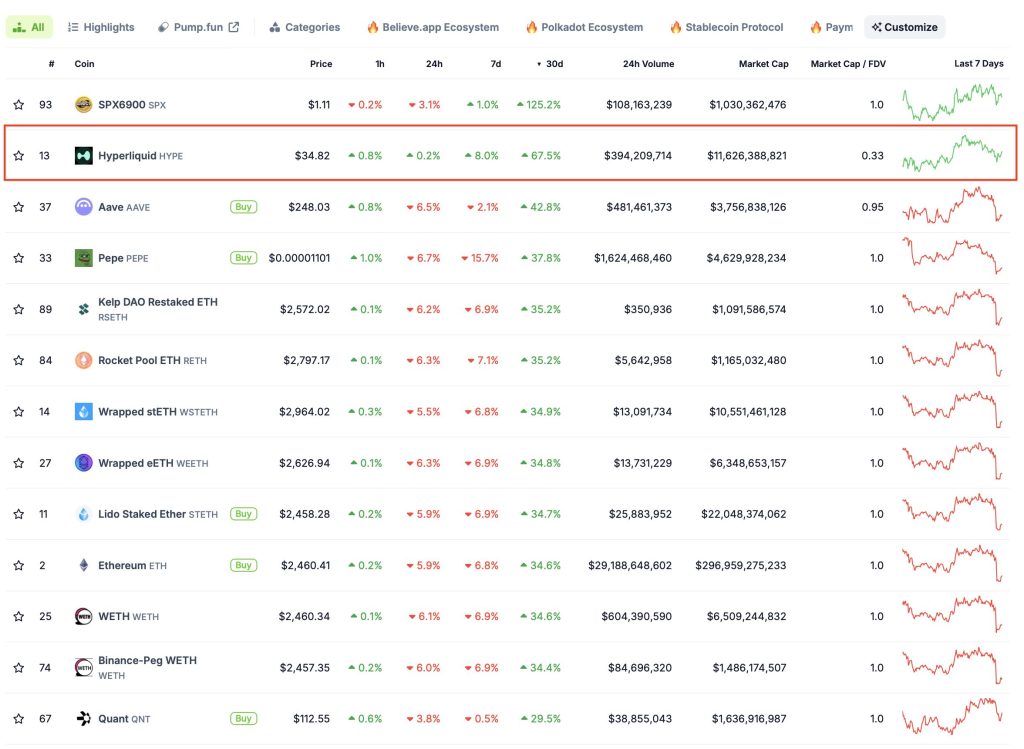
Task: Star the Binance-Peg WETH row
Action: [x=18, y=667]
